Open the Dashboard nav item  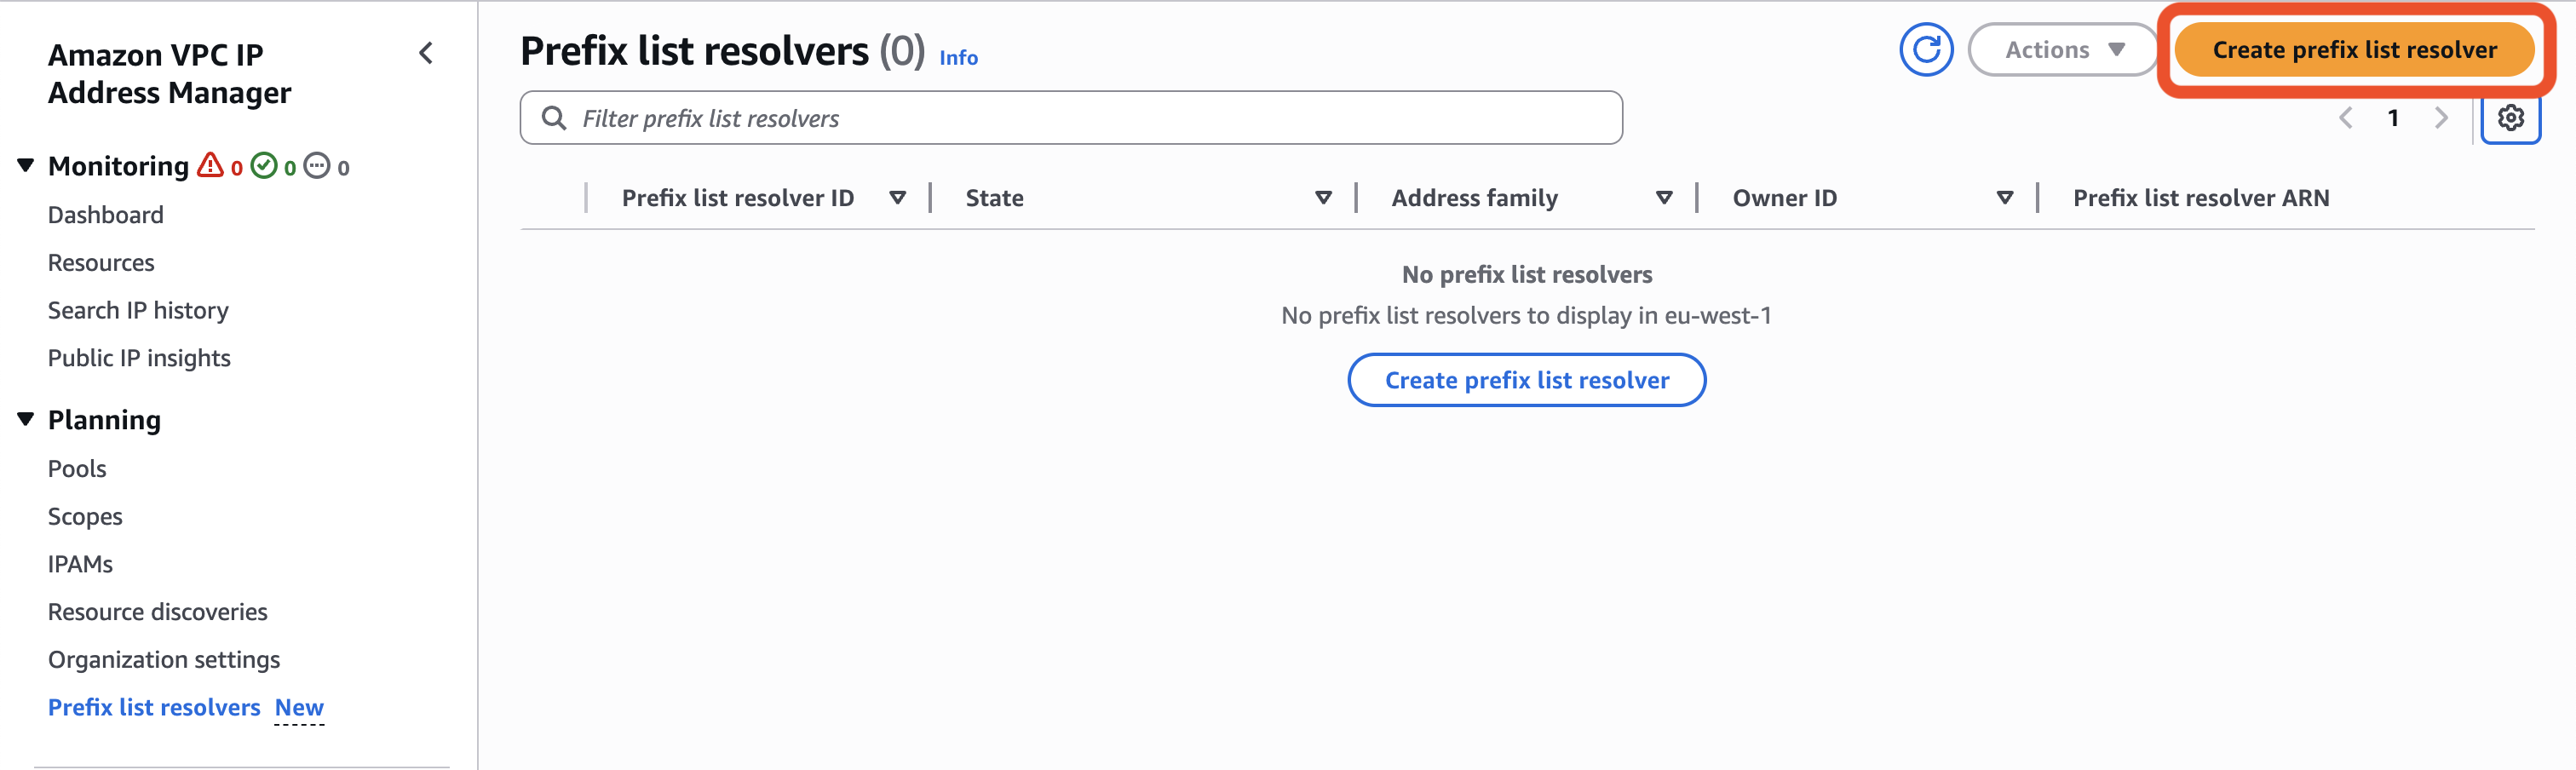click(x=106, y=215)
